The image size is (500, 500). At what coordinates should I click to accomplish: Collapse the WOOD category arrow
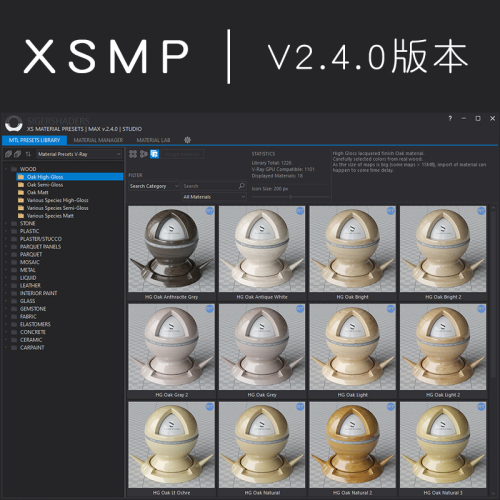(x=6, y=169)
